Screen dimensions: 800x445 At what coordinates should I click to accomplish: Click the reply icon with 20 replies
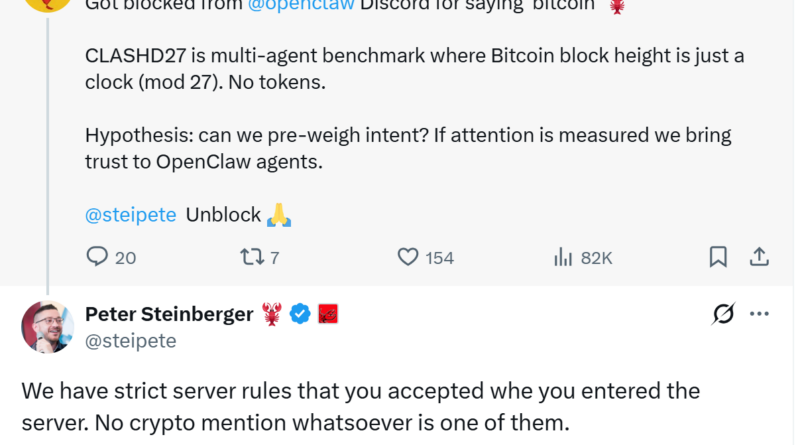(98, 257)
